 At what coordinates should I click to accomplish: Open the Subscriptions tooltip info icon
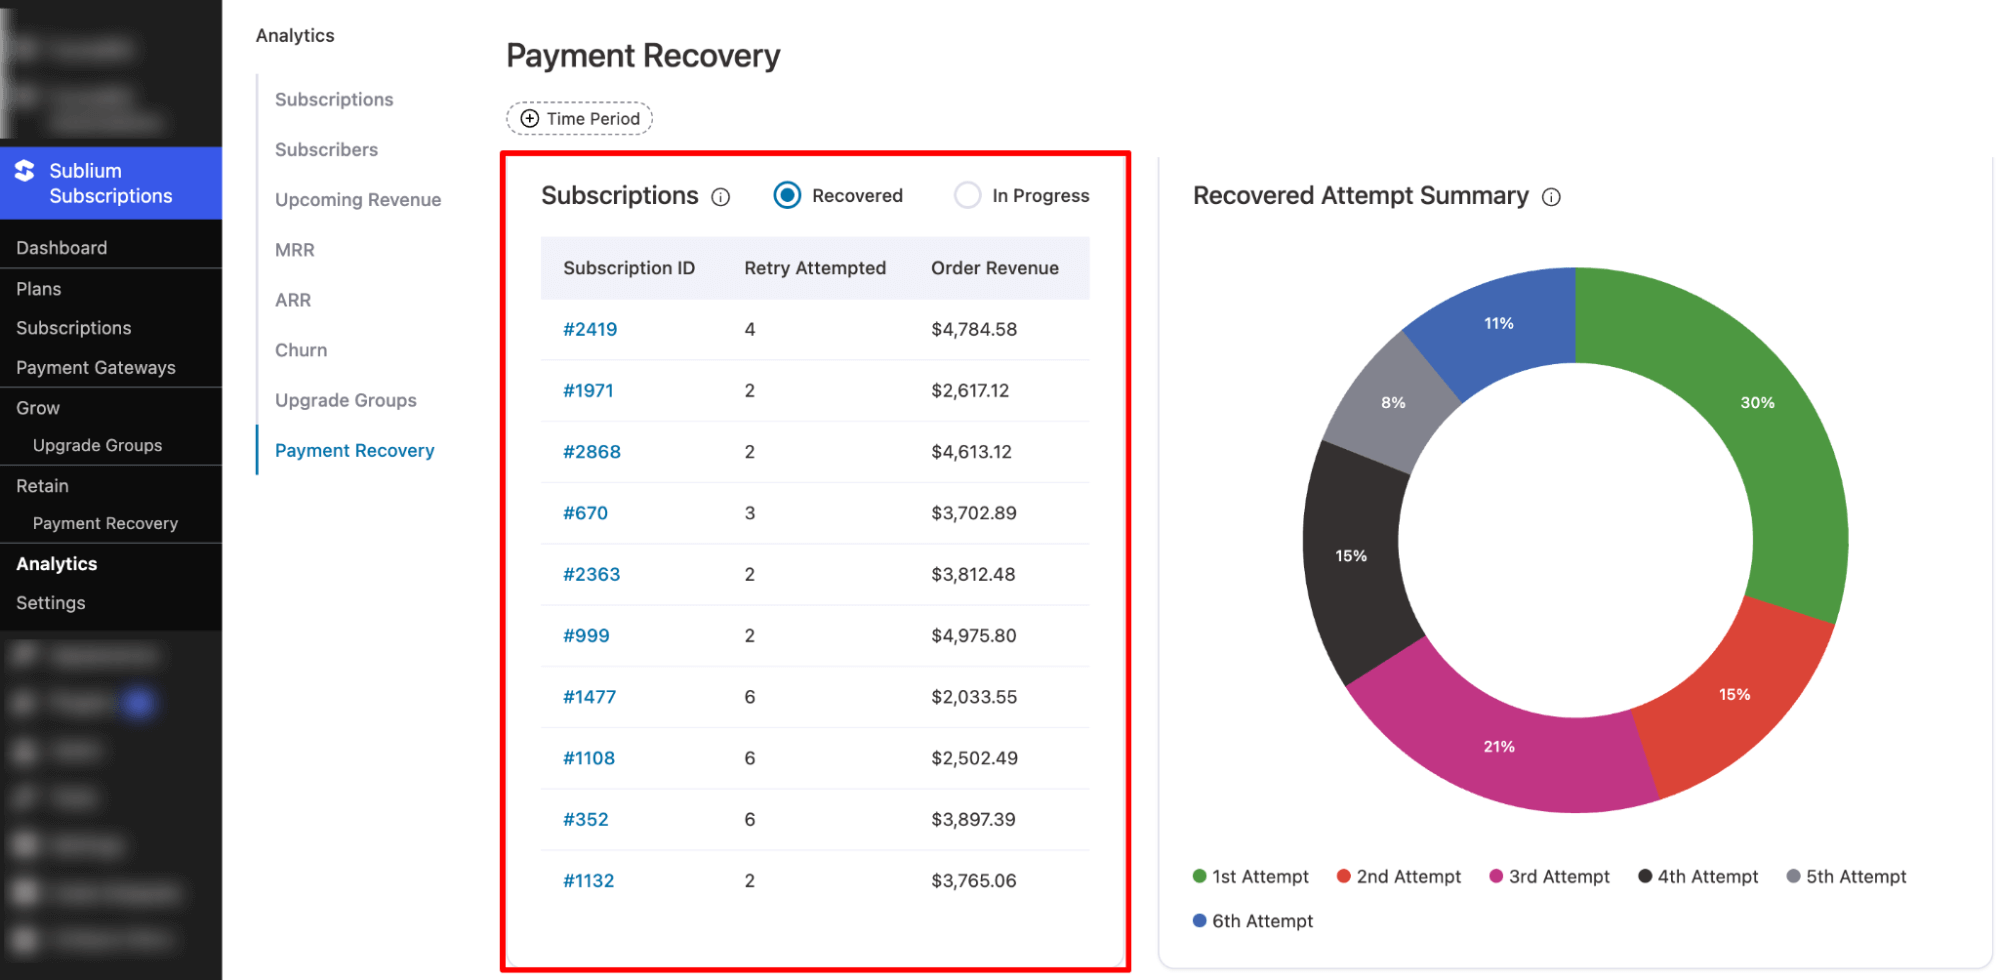[721, 197]
